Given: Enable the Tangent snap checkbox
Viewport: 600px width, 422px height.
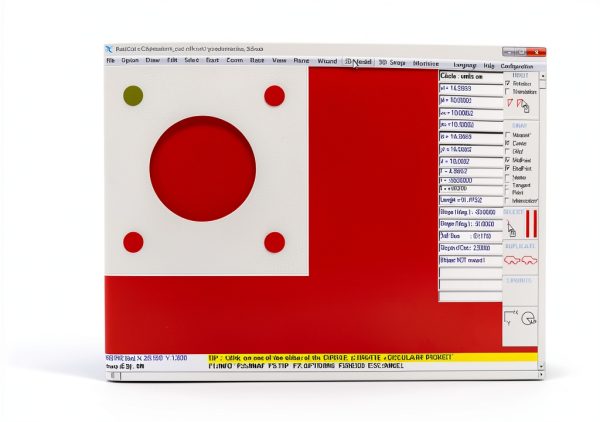Looking at the screenshot, I should 508,185.
